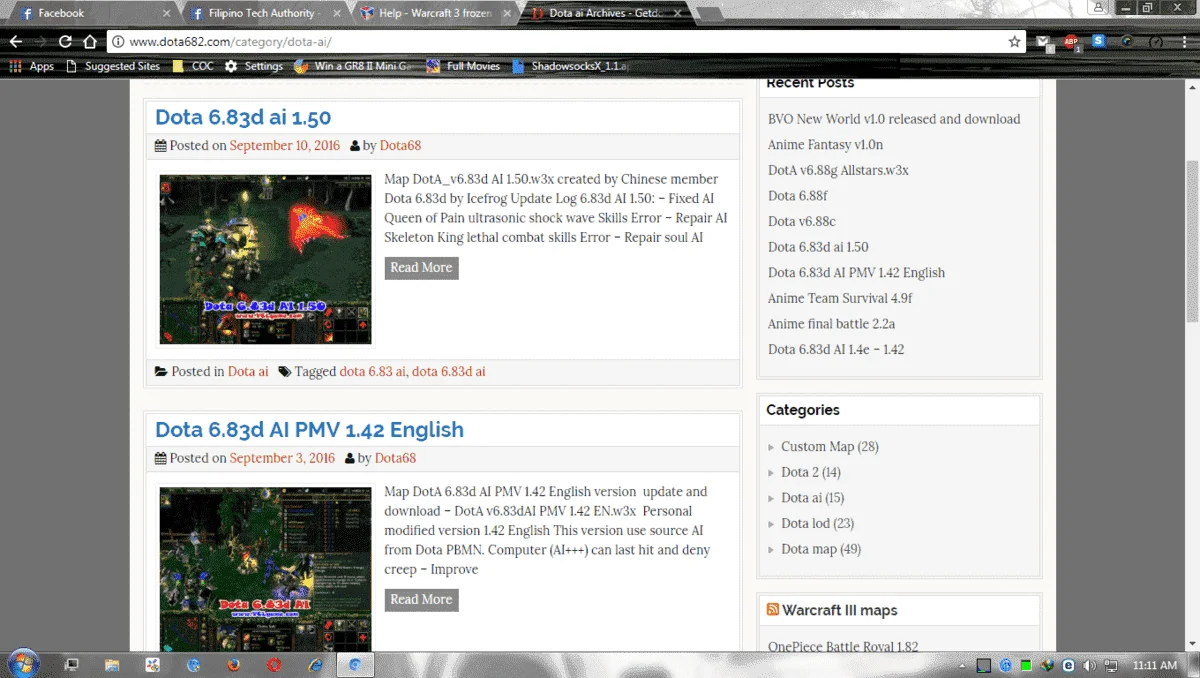
Task: Click the address bar URL field
Action: pyautogui.click(x=565, y=42)
